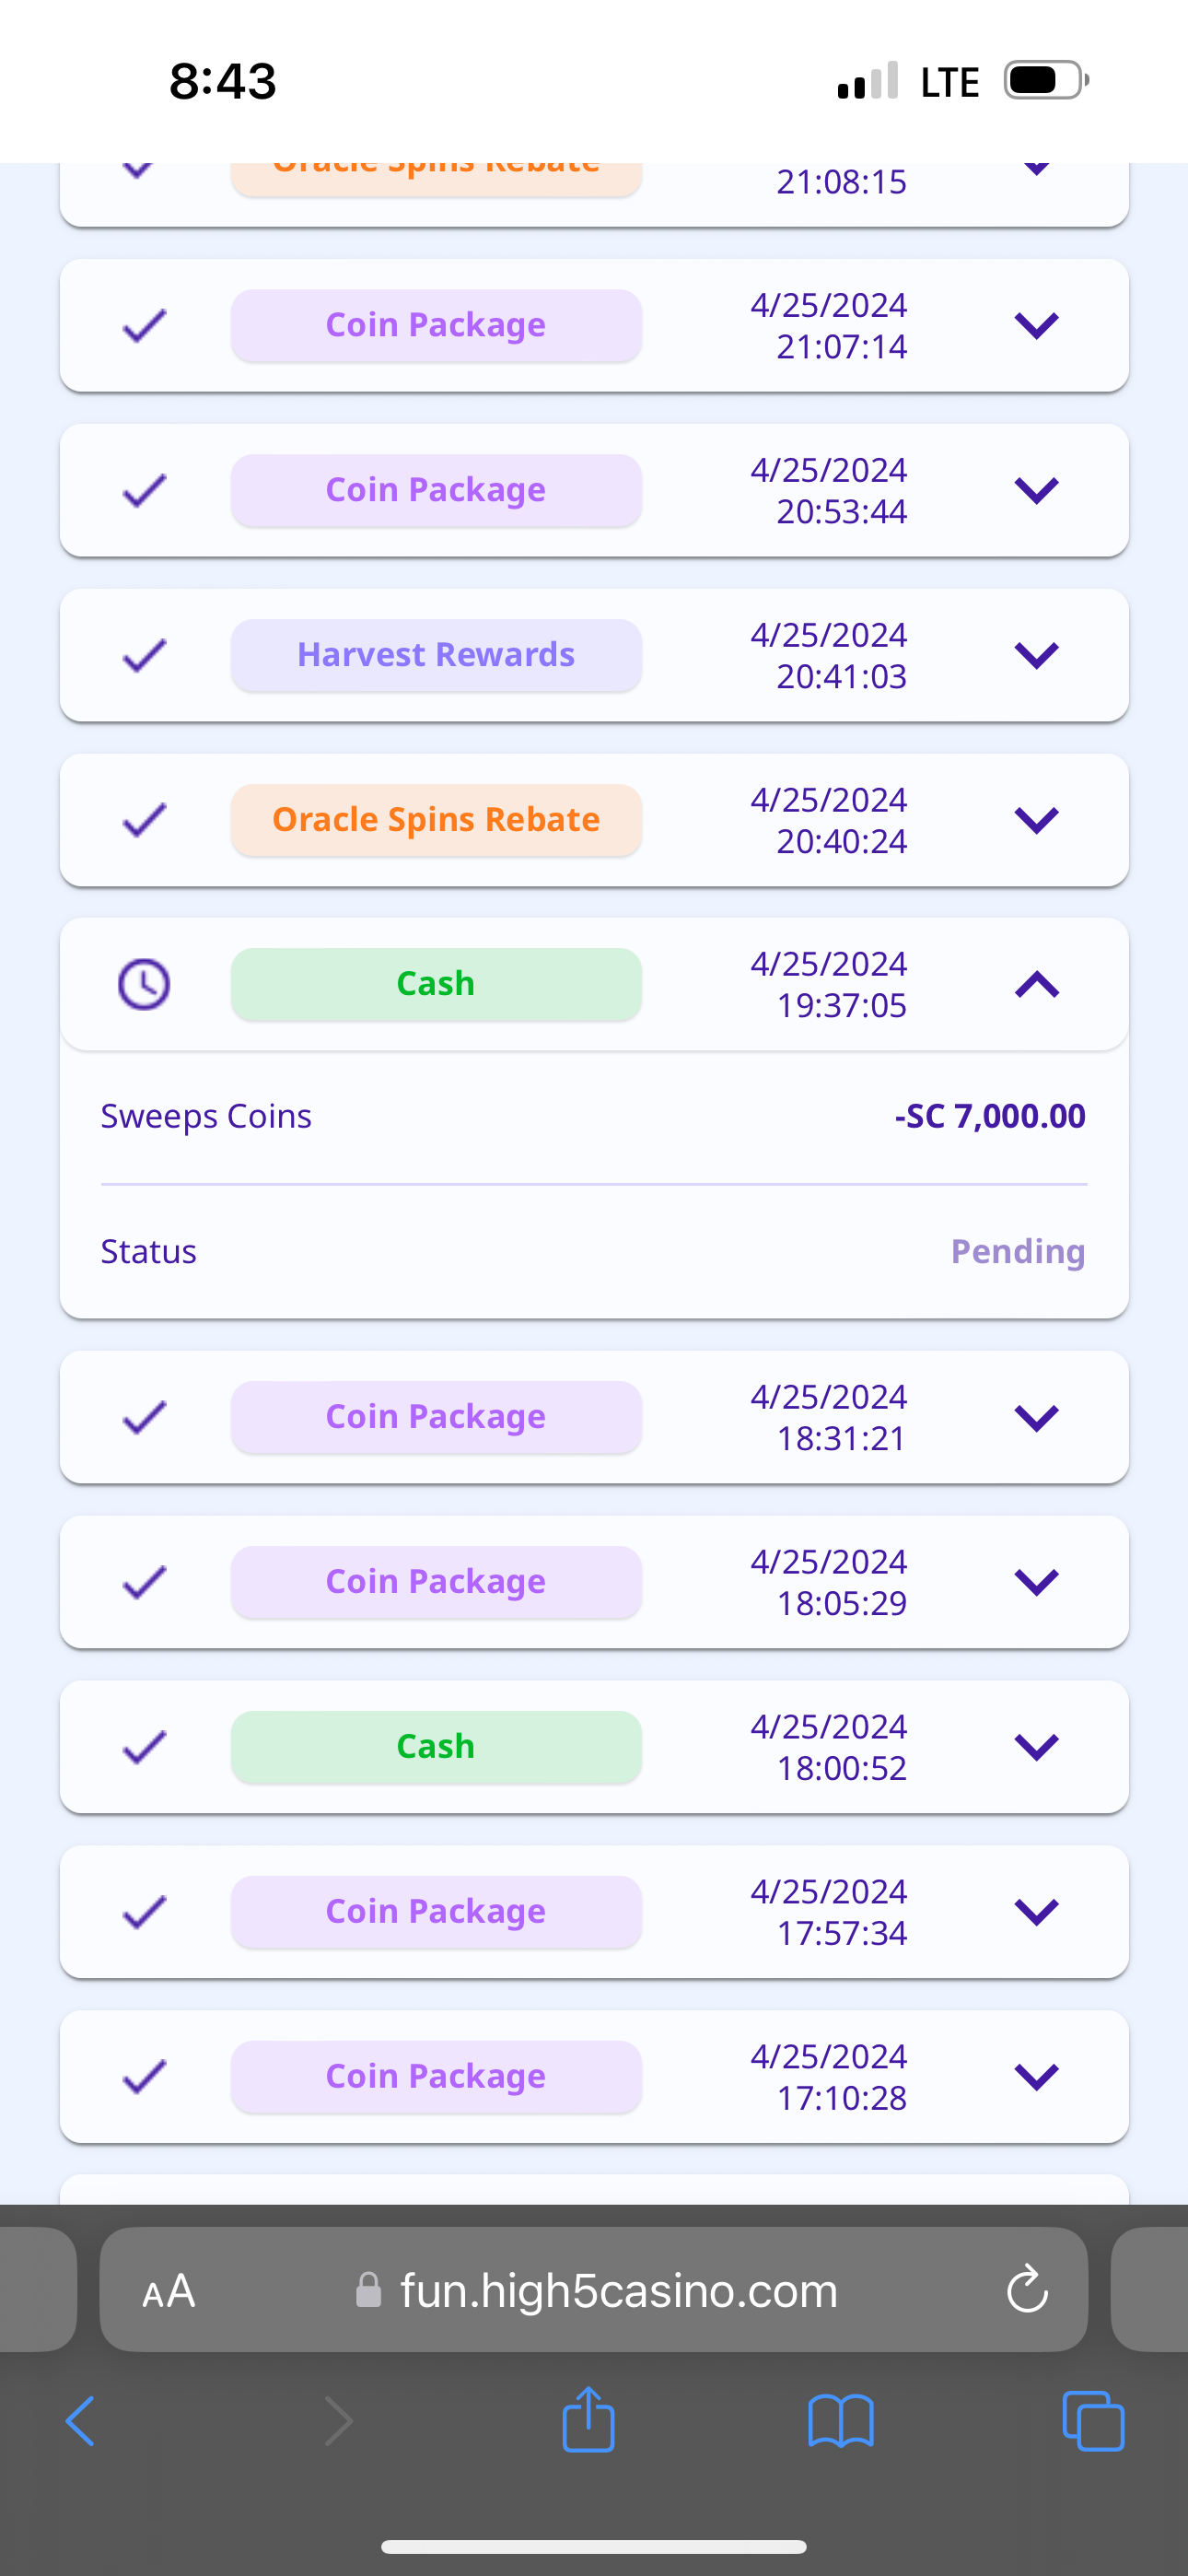The width and height of the screenshot is (1188, 2576).
Task: Expand the Oracle Spins Rebate 20:40:24 entry
Action: coord(1037,821)
